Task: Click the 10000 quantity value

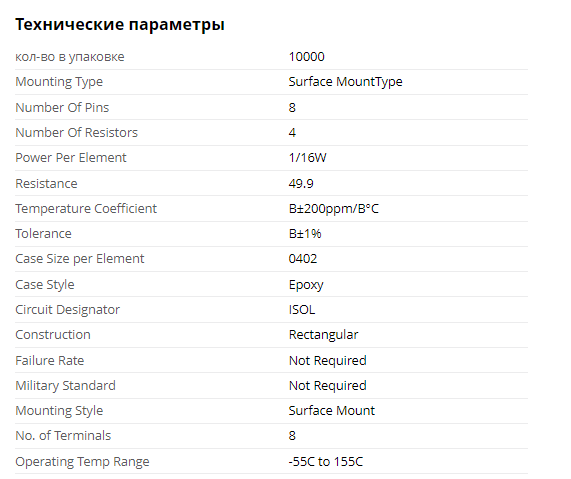Action: (x=306, y=57)
